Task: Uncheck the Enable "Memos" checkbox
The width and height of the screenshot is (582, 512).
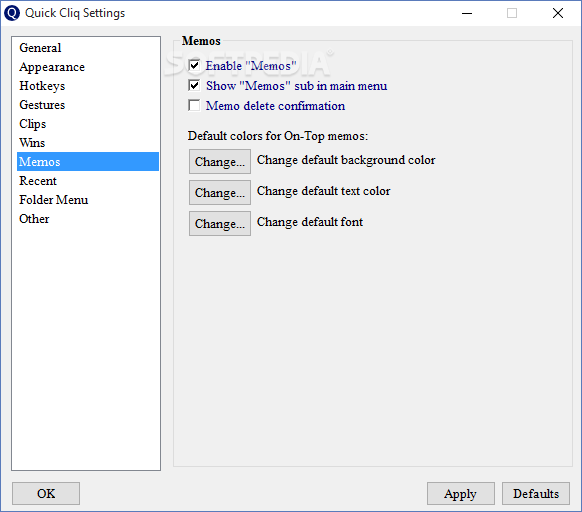Action: [x=194, y=65]
